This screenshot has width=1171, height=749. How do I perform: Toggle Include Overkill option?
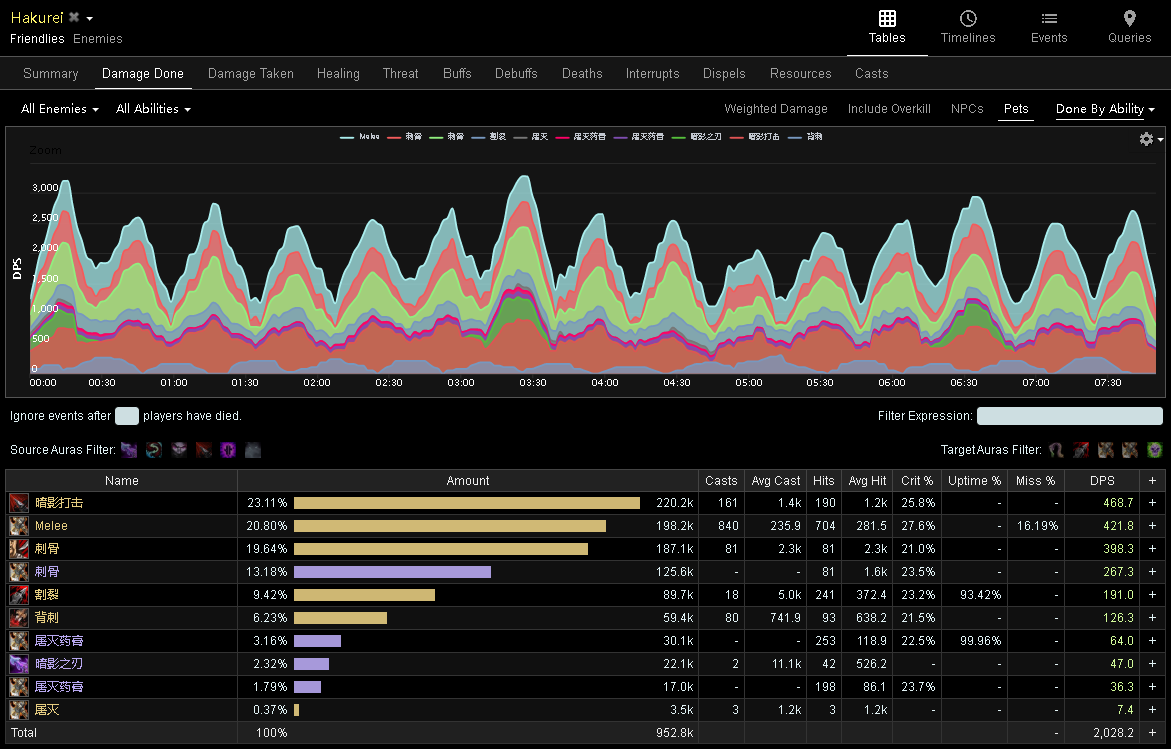pos(889,109)
